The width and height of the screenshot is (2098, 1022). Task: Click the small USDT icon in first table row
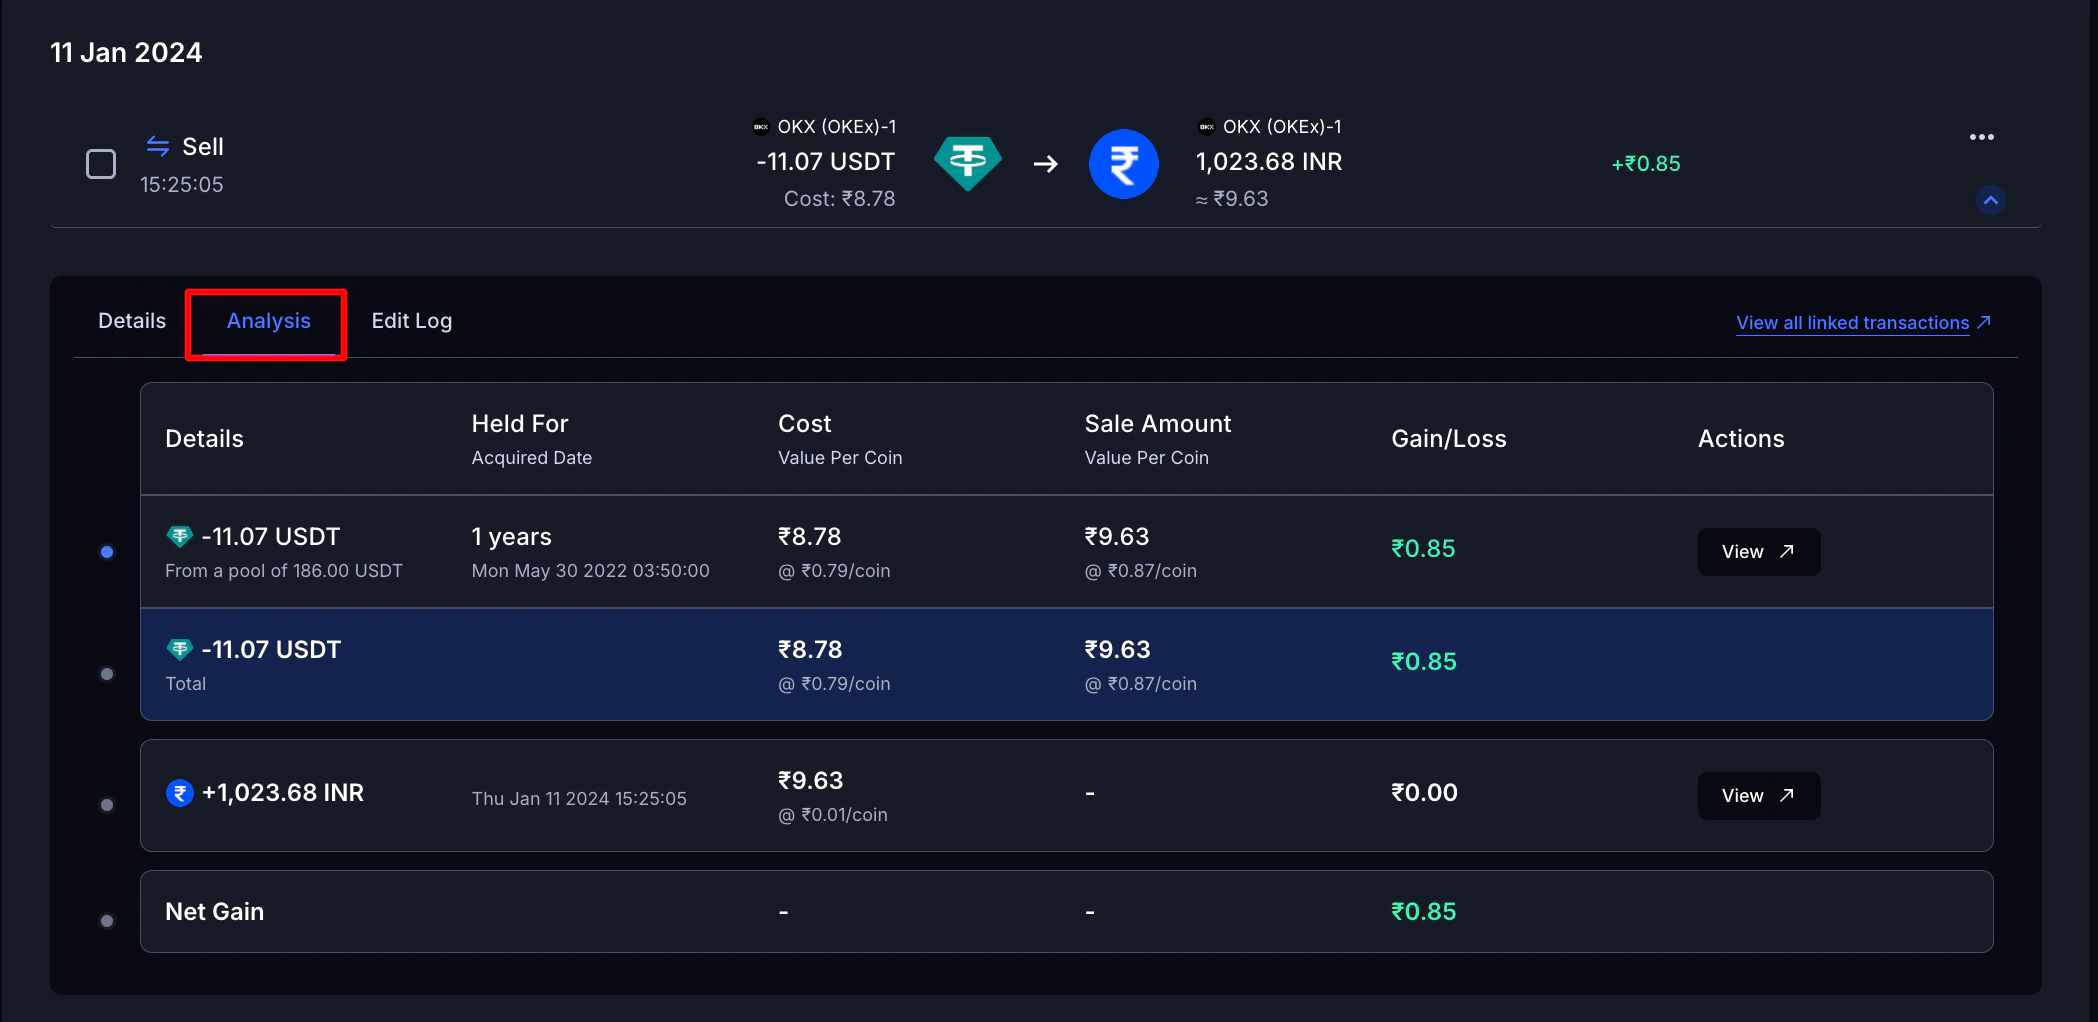pos(180,537)
